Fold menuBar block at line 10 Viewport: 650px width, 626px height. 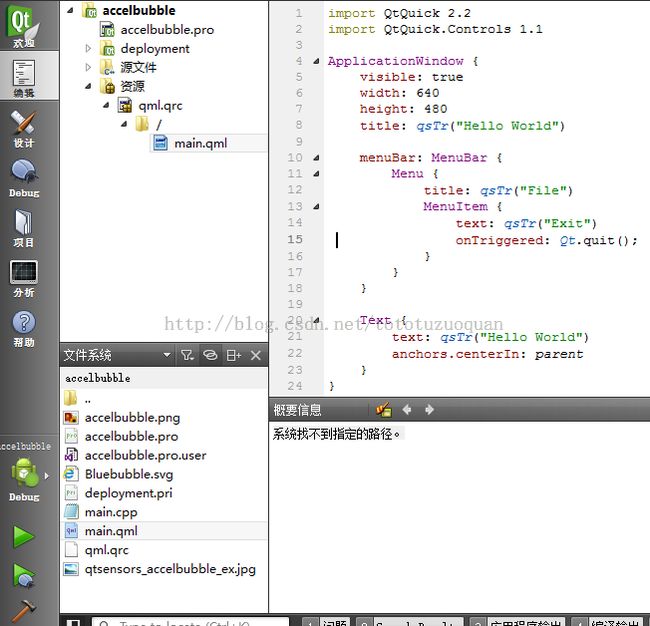[x=316, y=158]
